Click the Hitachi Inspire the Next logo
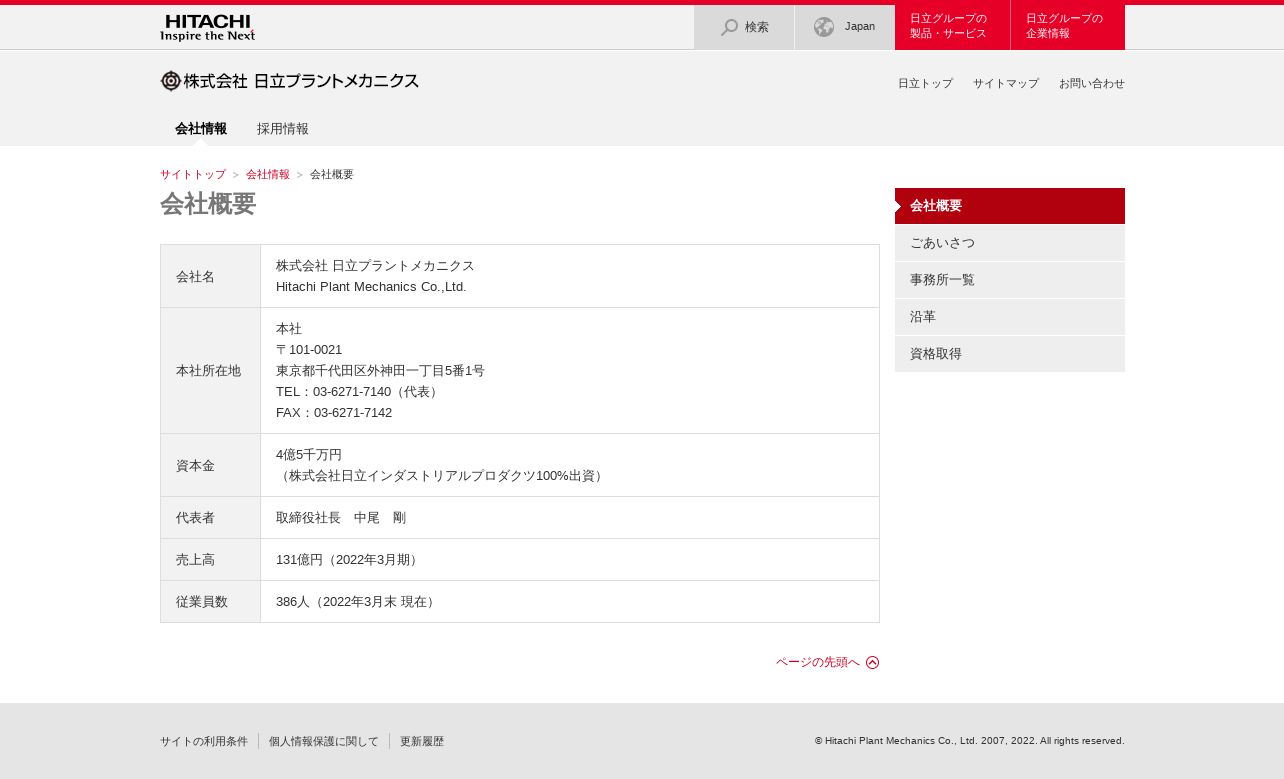The height and width of the screenshot is (779, 1284). [x=207, y=27]
